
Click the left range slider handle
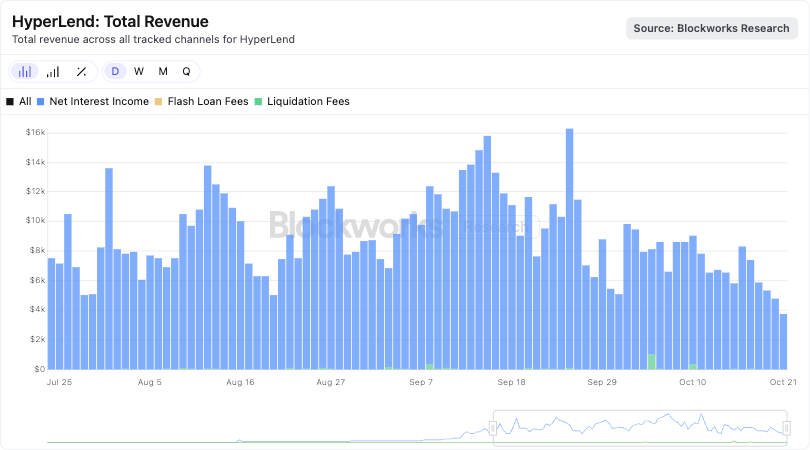[x=493, y=428]
